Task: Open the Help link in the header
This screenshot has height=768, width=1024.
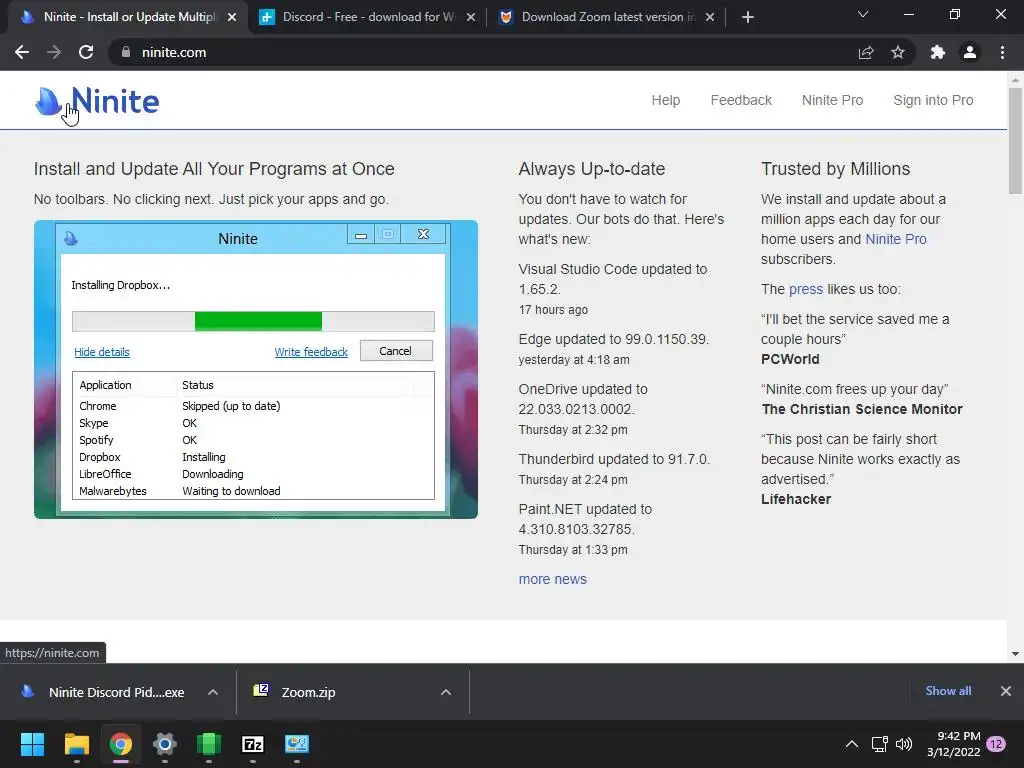Action: [665, 100]
